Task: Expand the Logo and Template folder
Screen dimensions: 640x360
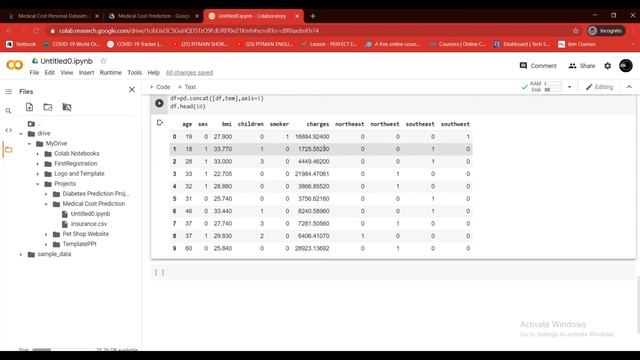Action: pos(38,174)
